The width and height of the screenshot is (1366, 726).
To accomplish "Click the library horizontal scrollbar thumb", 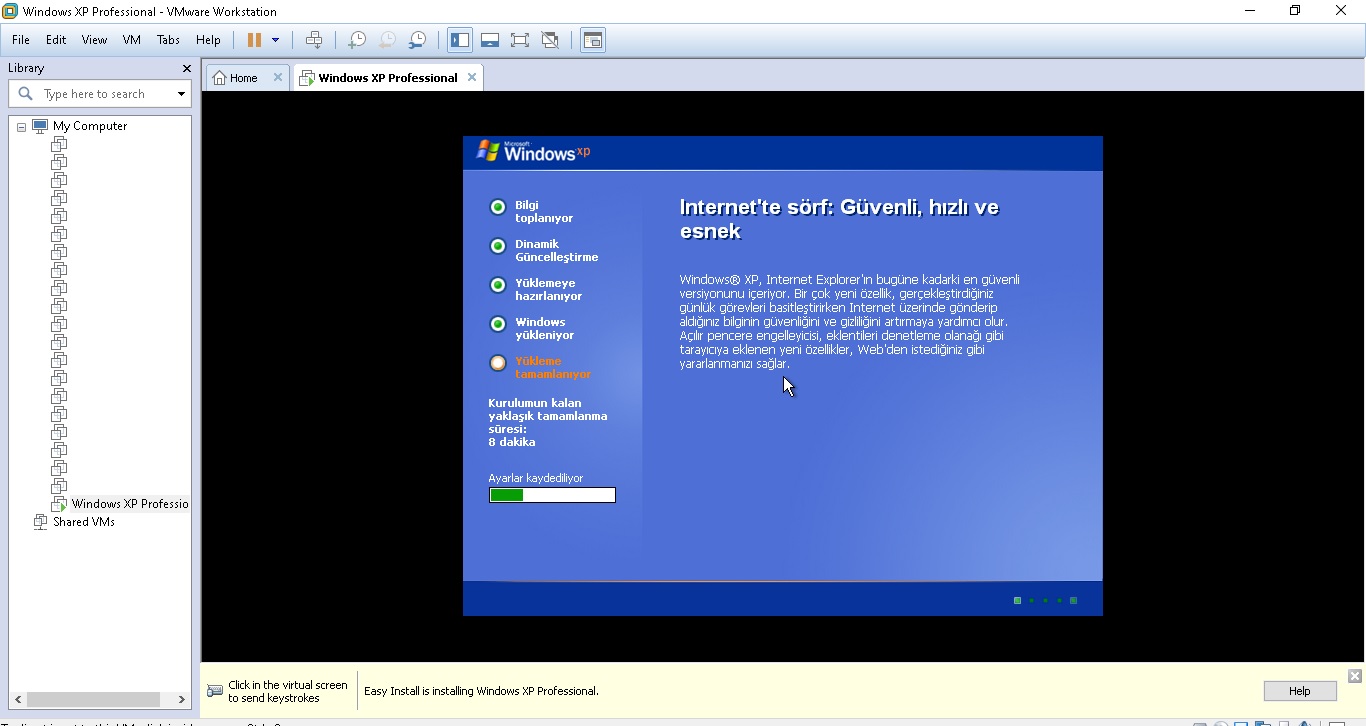I will pos(94,700).
